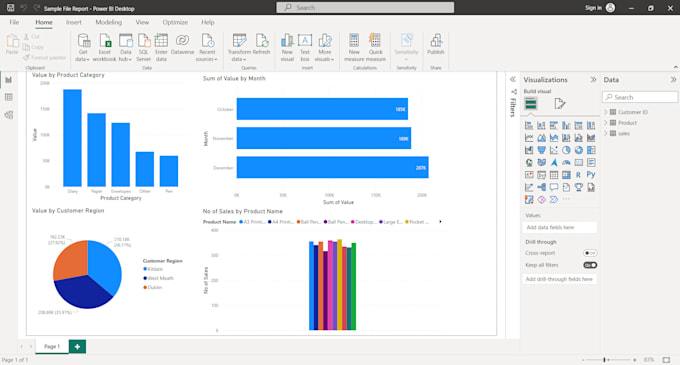680x365 pixels.
Task: Select the Line chart visualization icon
Action: tap(529, 138)
